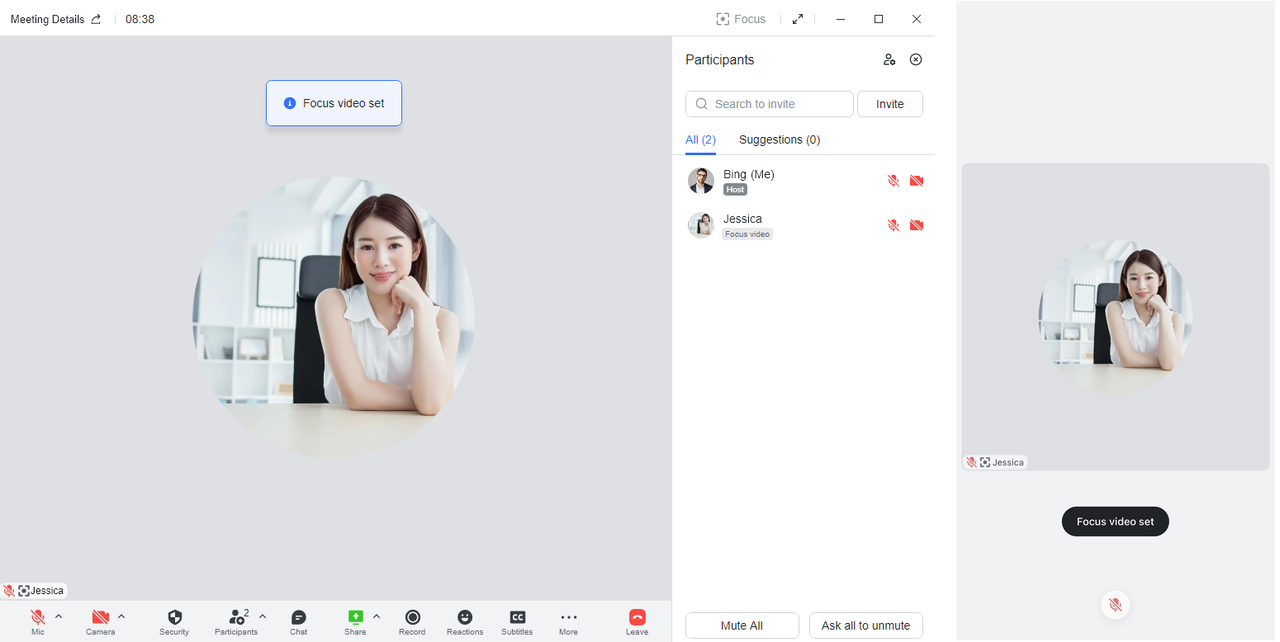Open participant settings gear icon in Participants panel
This screenshot has width=1280, height=642.
889,59
